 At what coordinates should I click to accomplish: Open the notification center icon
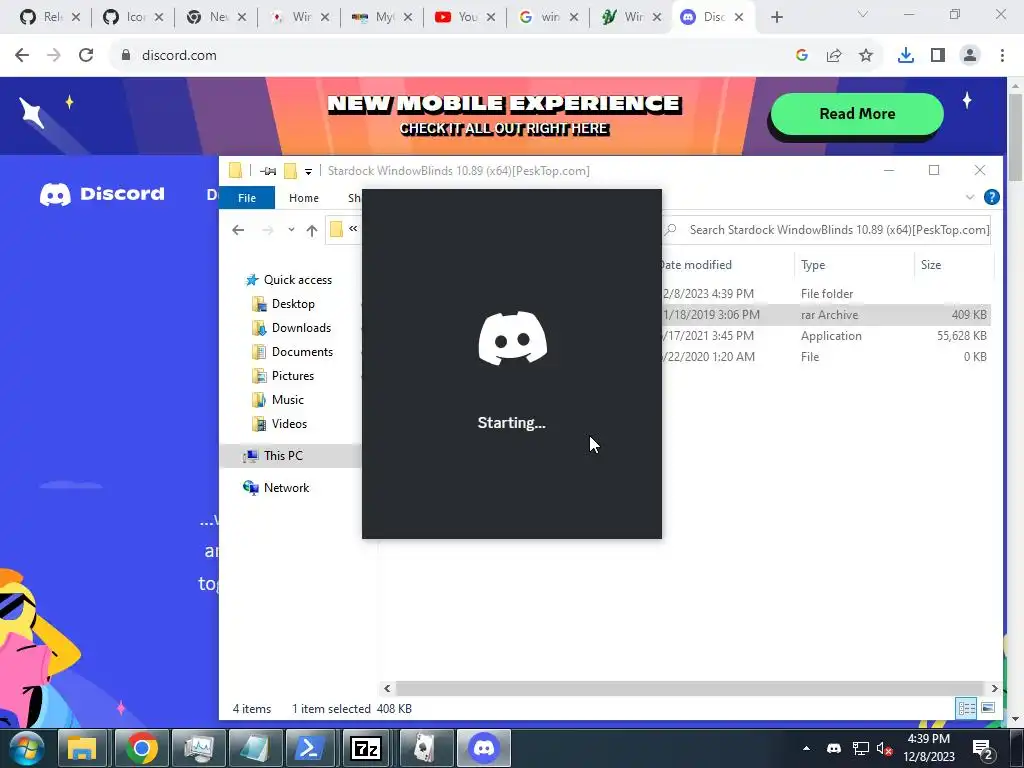click(x=983, y=749)
